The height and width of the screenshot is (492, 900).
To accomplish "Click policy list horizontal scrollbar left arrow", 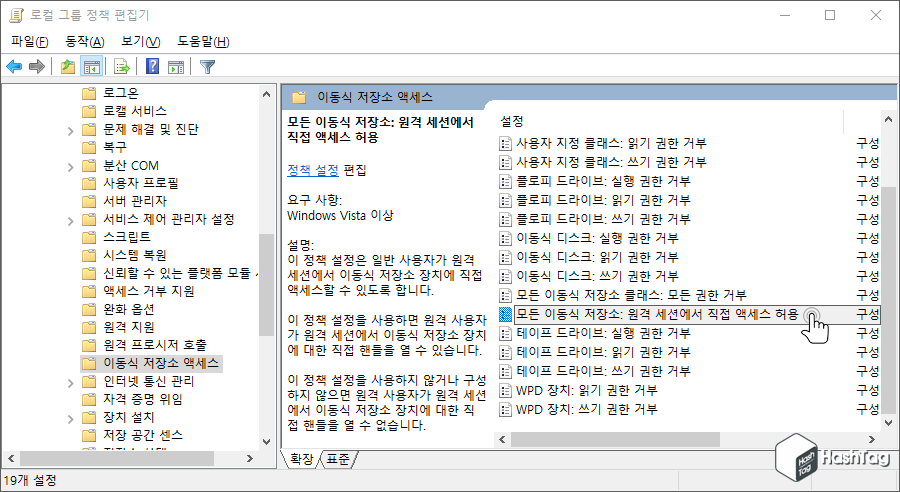I will coord(502,440).
